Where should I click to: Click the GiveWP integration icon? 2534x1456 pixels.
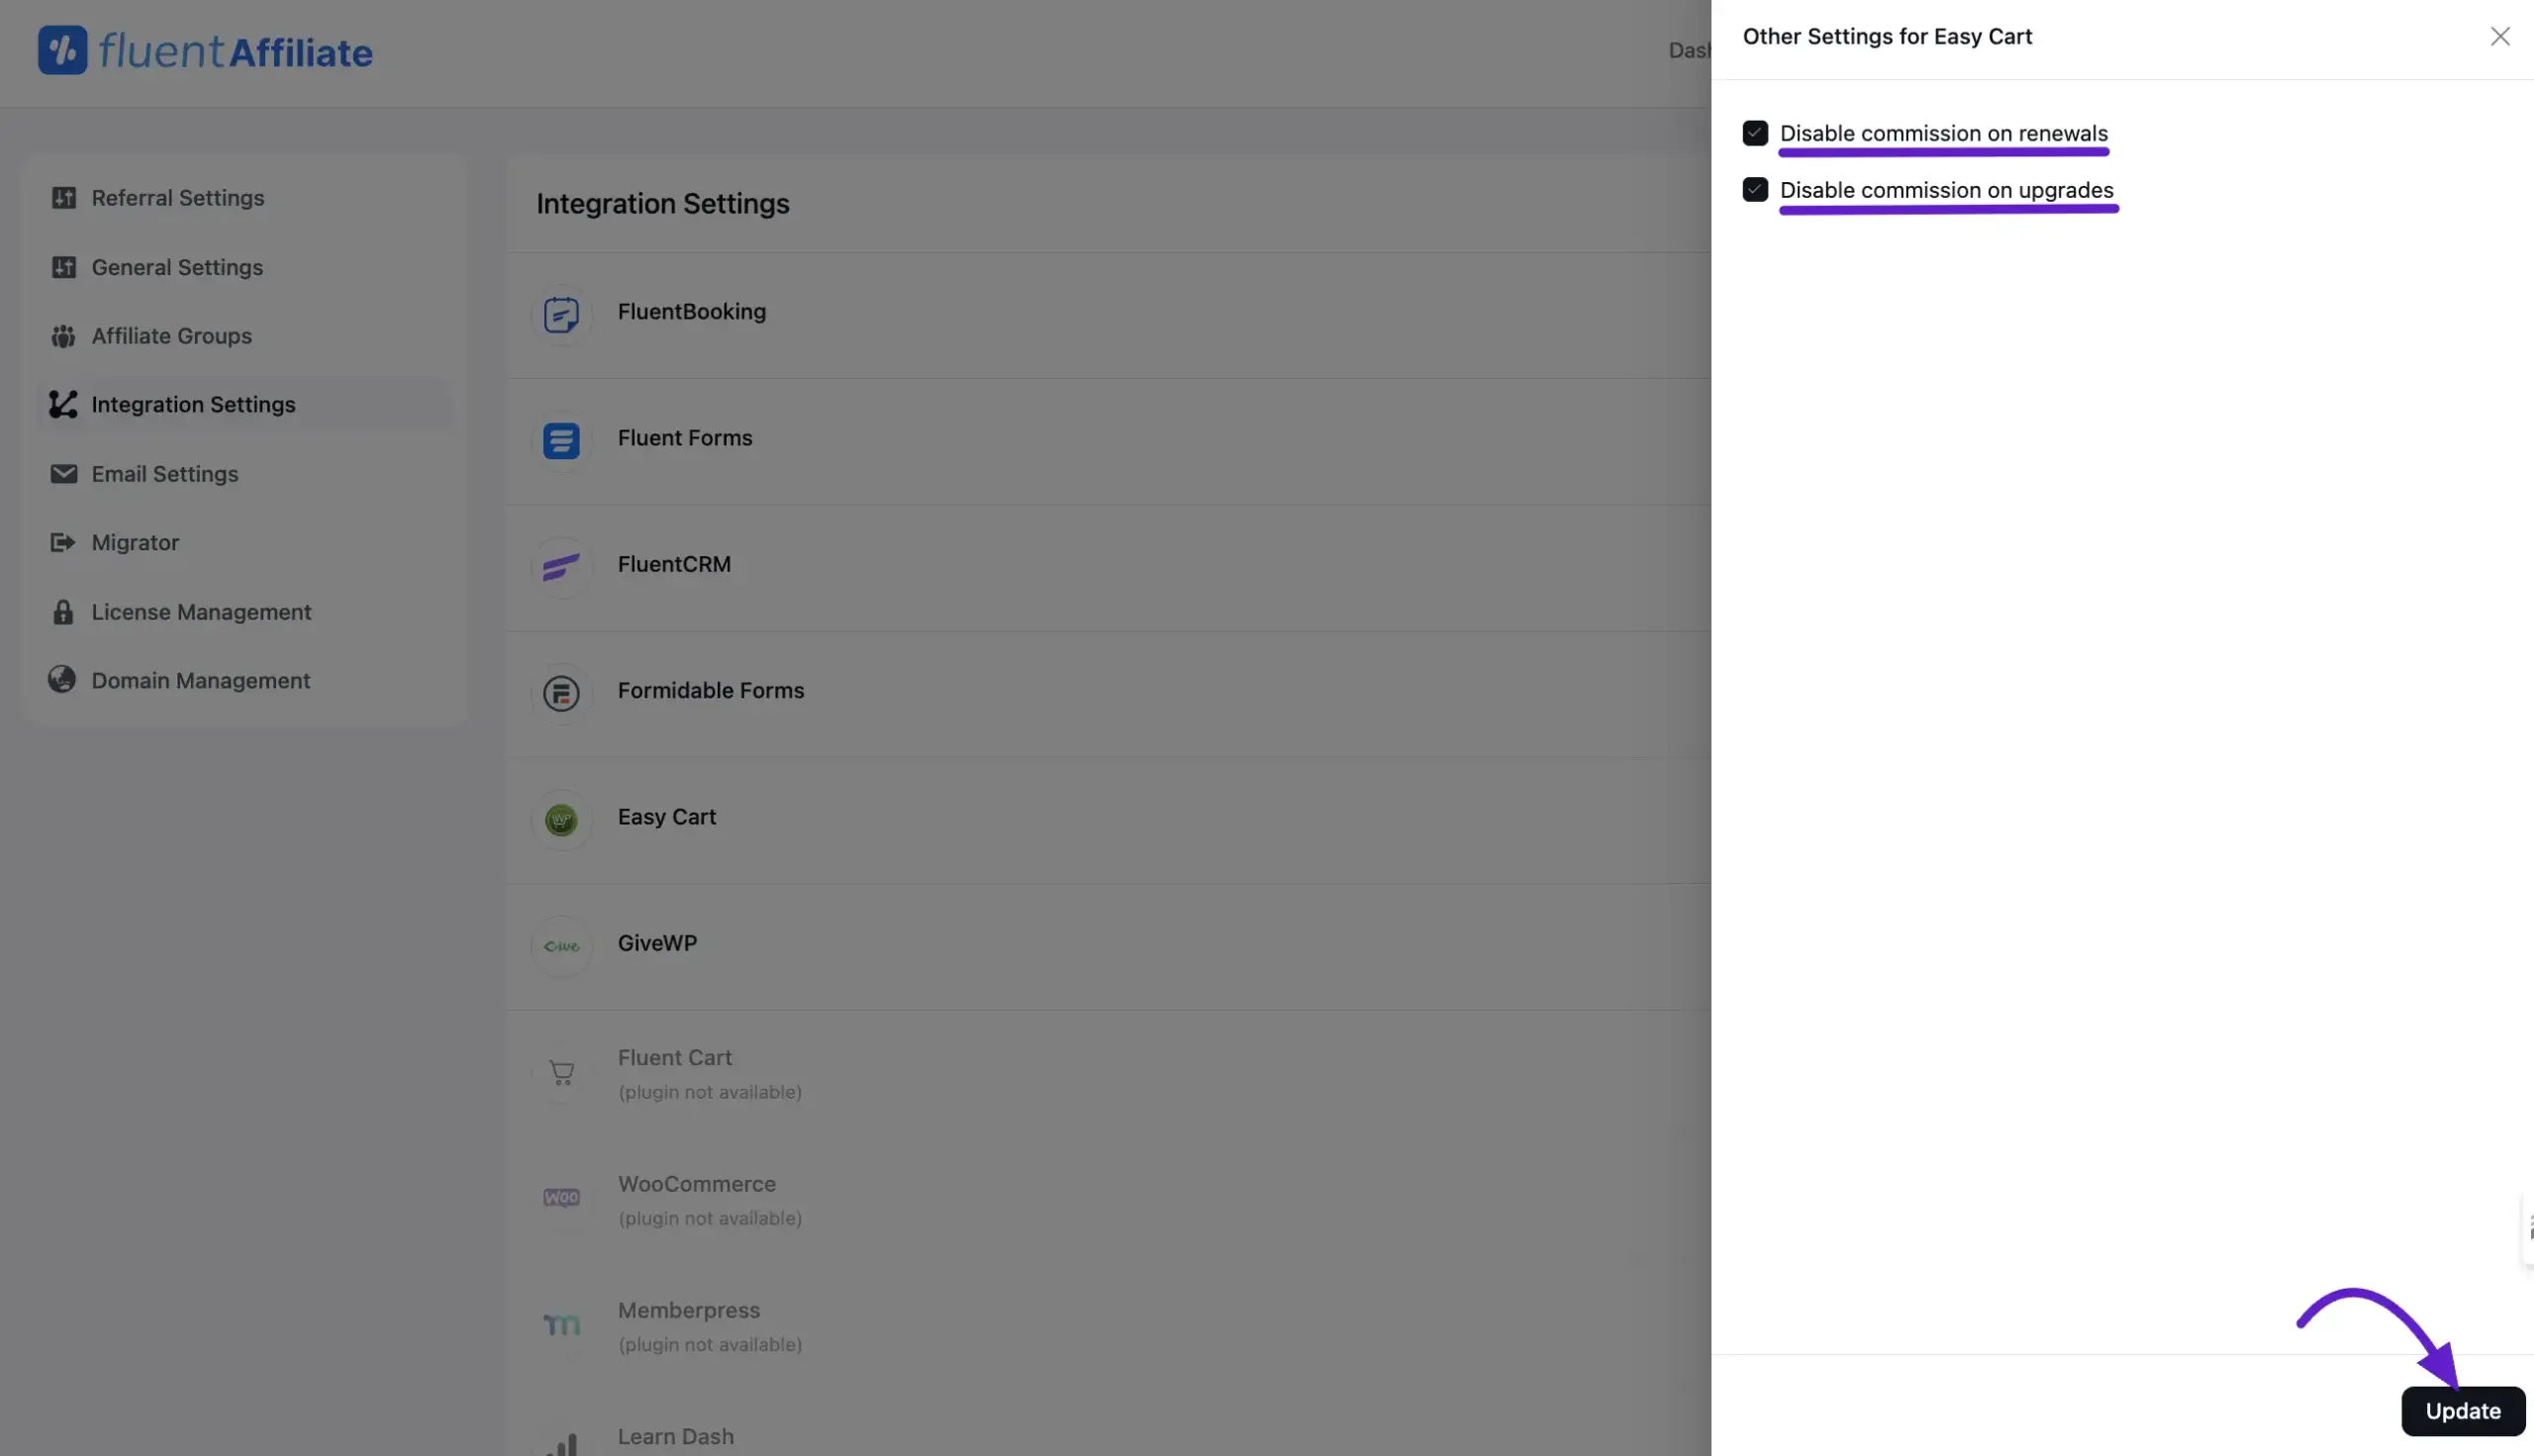pyautogui.click(x=561, y=945)
